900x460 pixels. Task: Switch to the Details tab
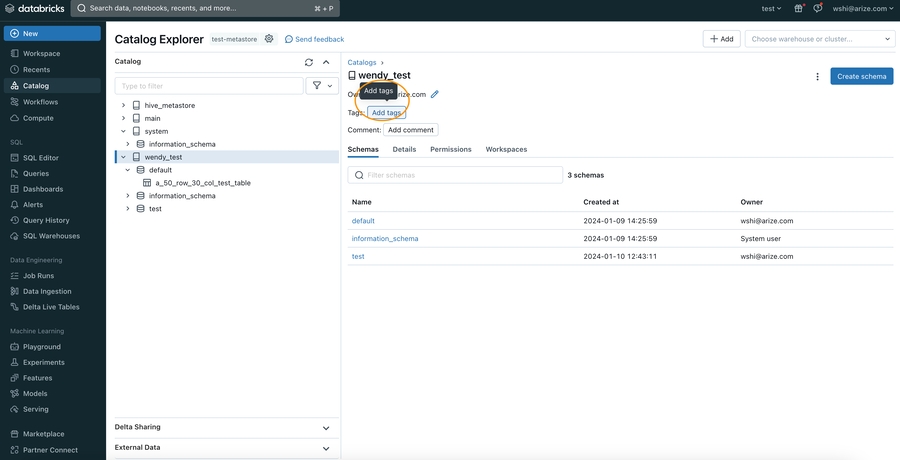pos(404,149)
